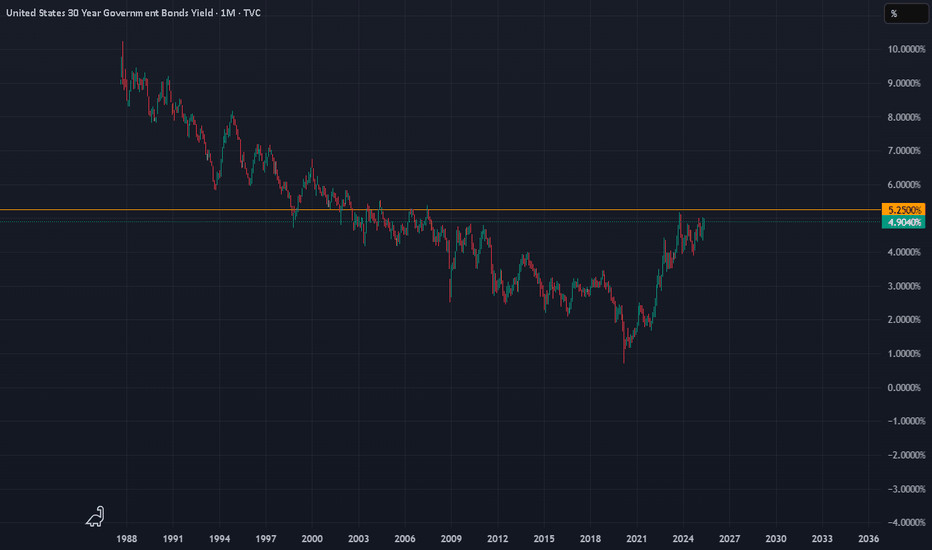
Task: Click the 2009 label on time axis
Action: [x=451, y=538]
